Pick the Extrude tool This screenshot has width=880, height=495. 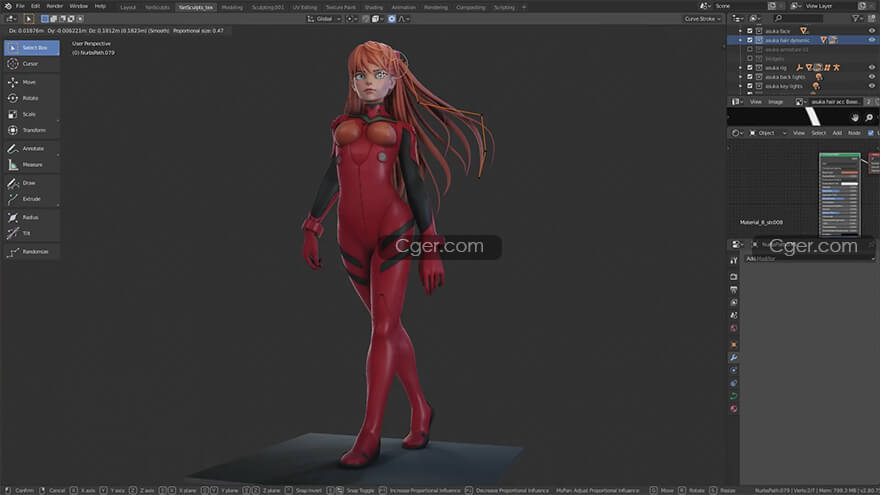pyautogui.click(x=31, y=199)
